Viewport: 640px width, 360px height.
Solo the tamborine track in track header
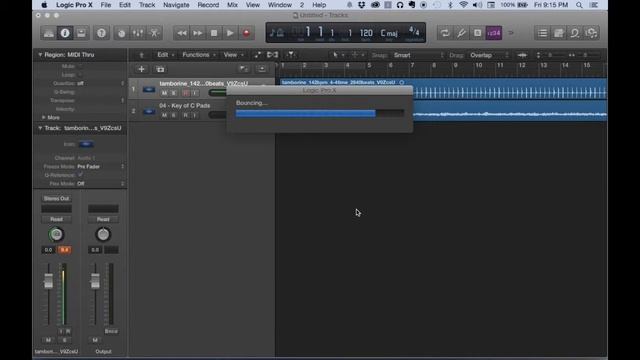tap(174, 93)
